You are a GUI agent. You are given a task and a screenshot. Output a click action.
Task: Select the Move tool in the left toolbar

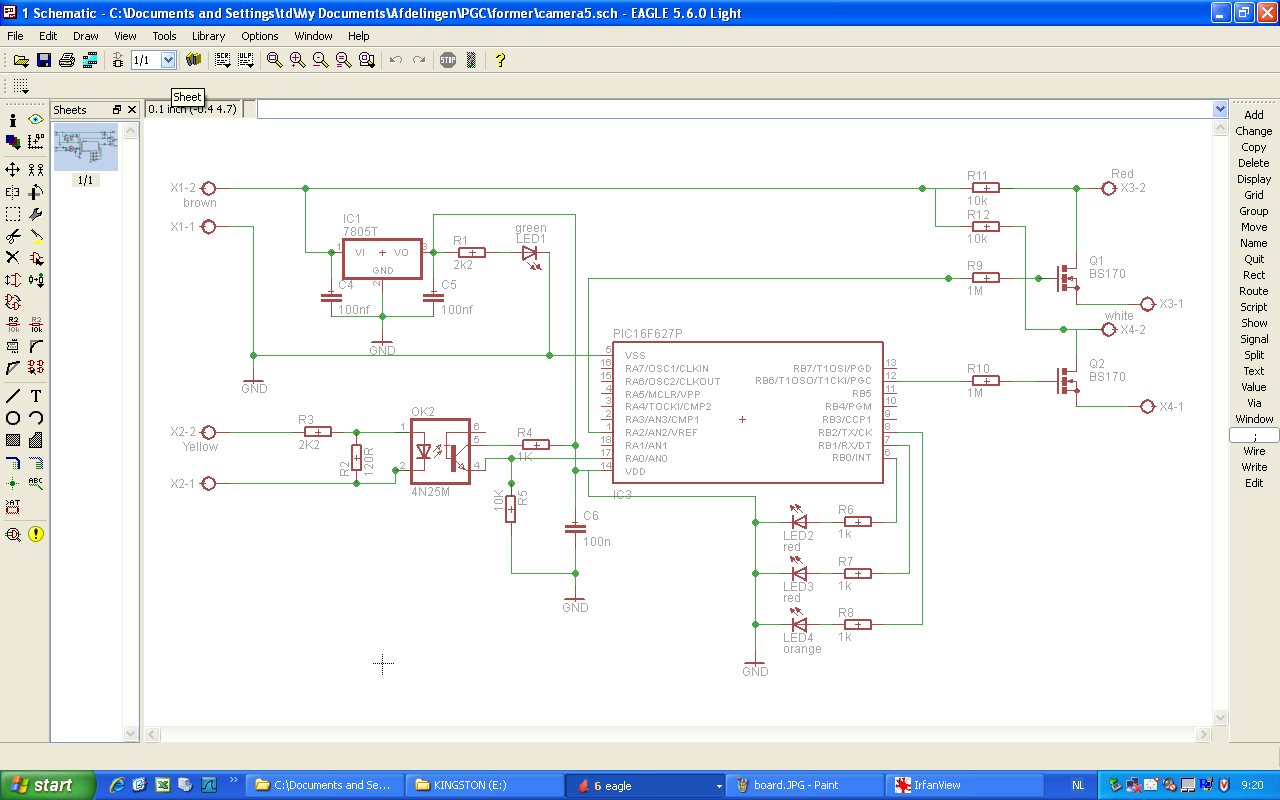(x=13, y=170)
